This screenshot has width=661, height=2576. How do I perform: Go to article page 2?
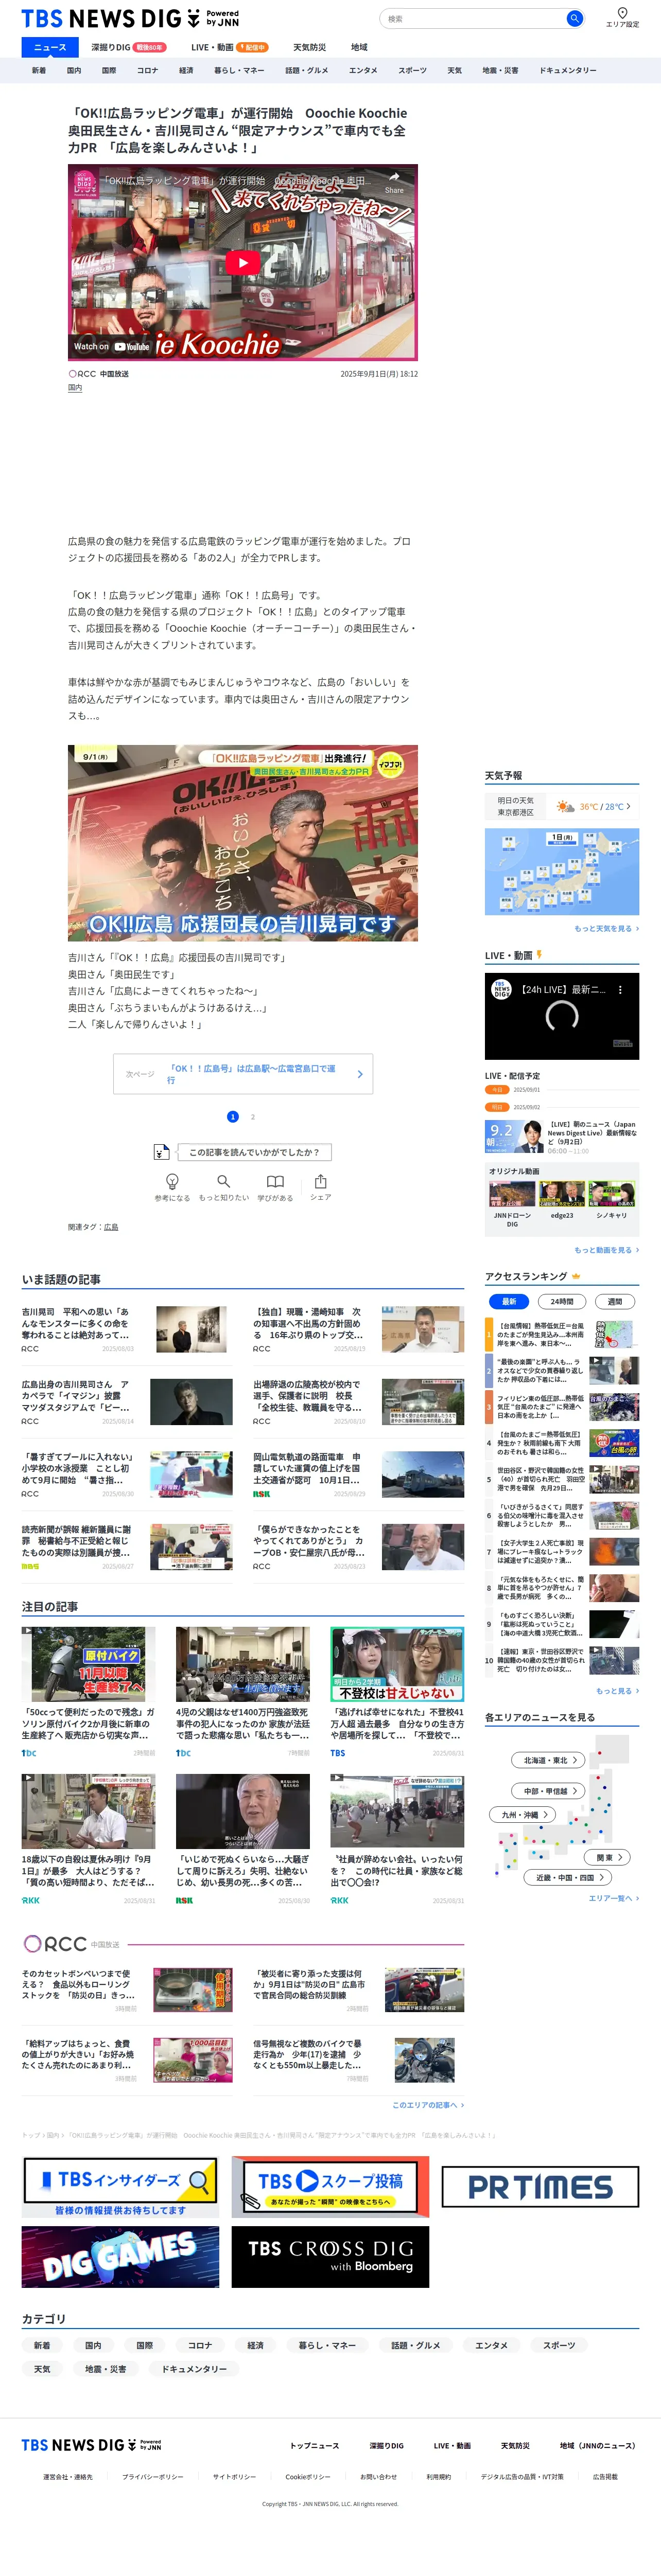point(253,1116)
